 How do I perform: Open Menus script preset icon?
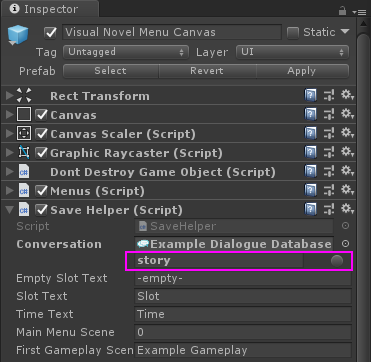[329, 191]
